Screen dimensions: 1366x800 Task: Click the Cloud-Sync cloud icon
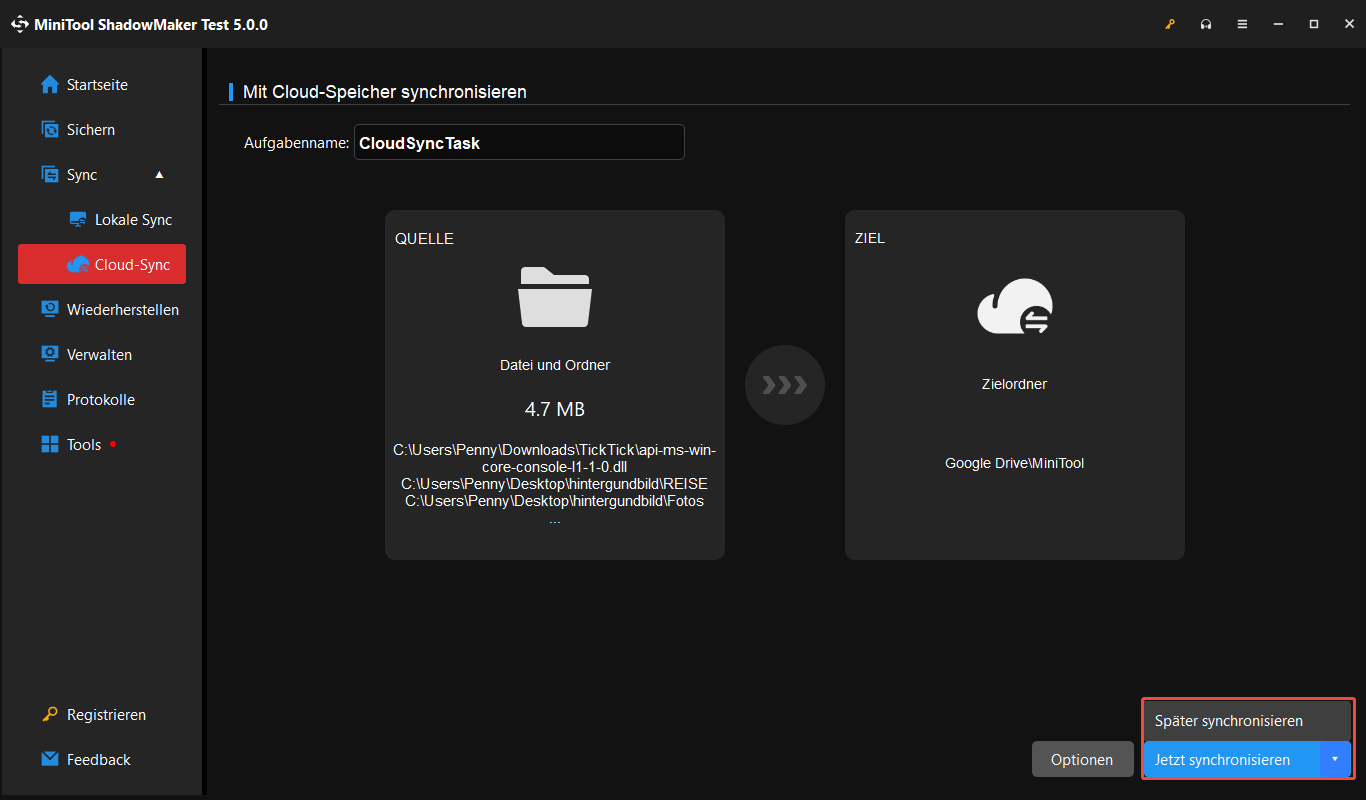78,264
